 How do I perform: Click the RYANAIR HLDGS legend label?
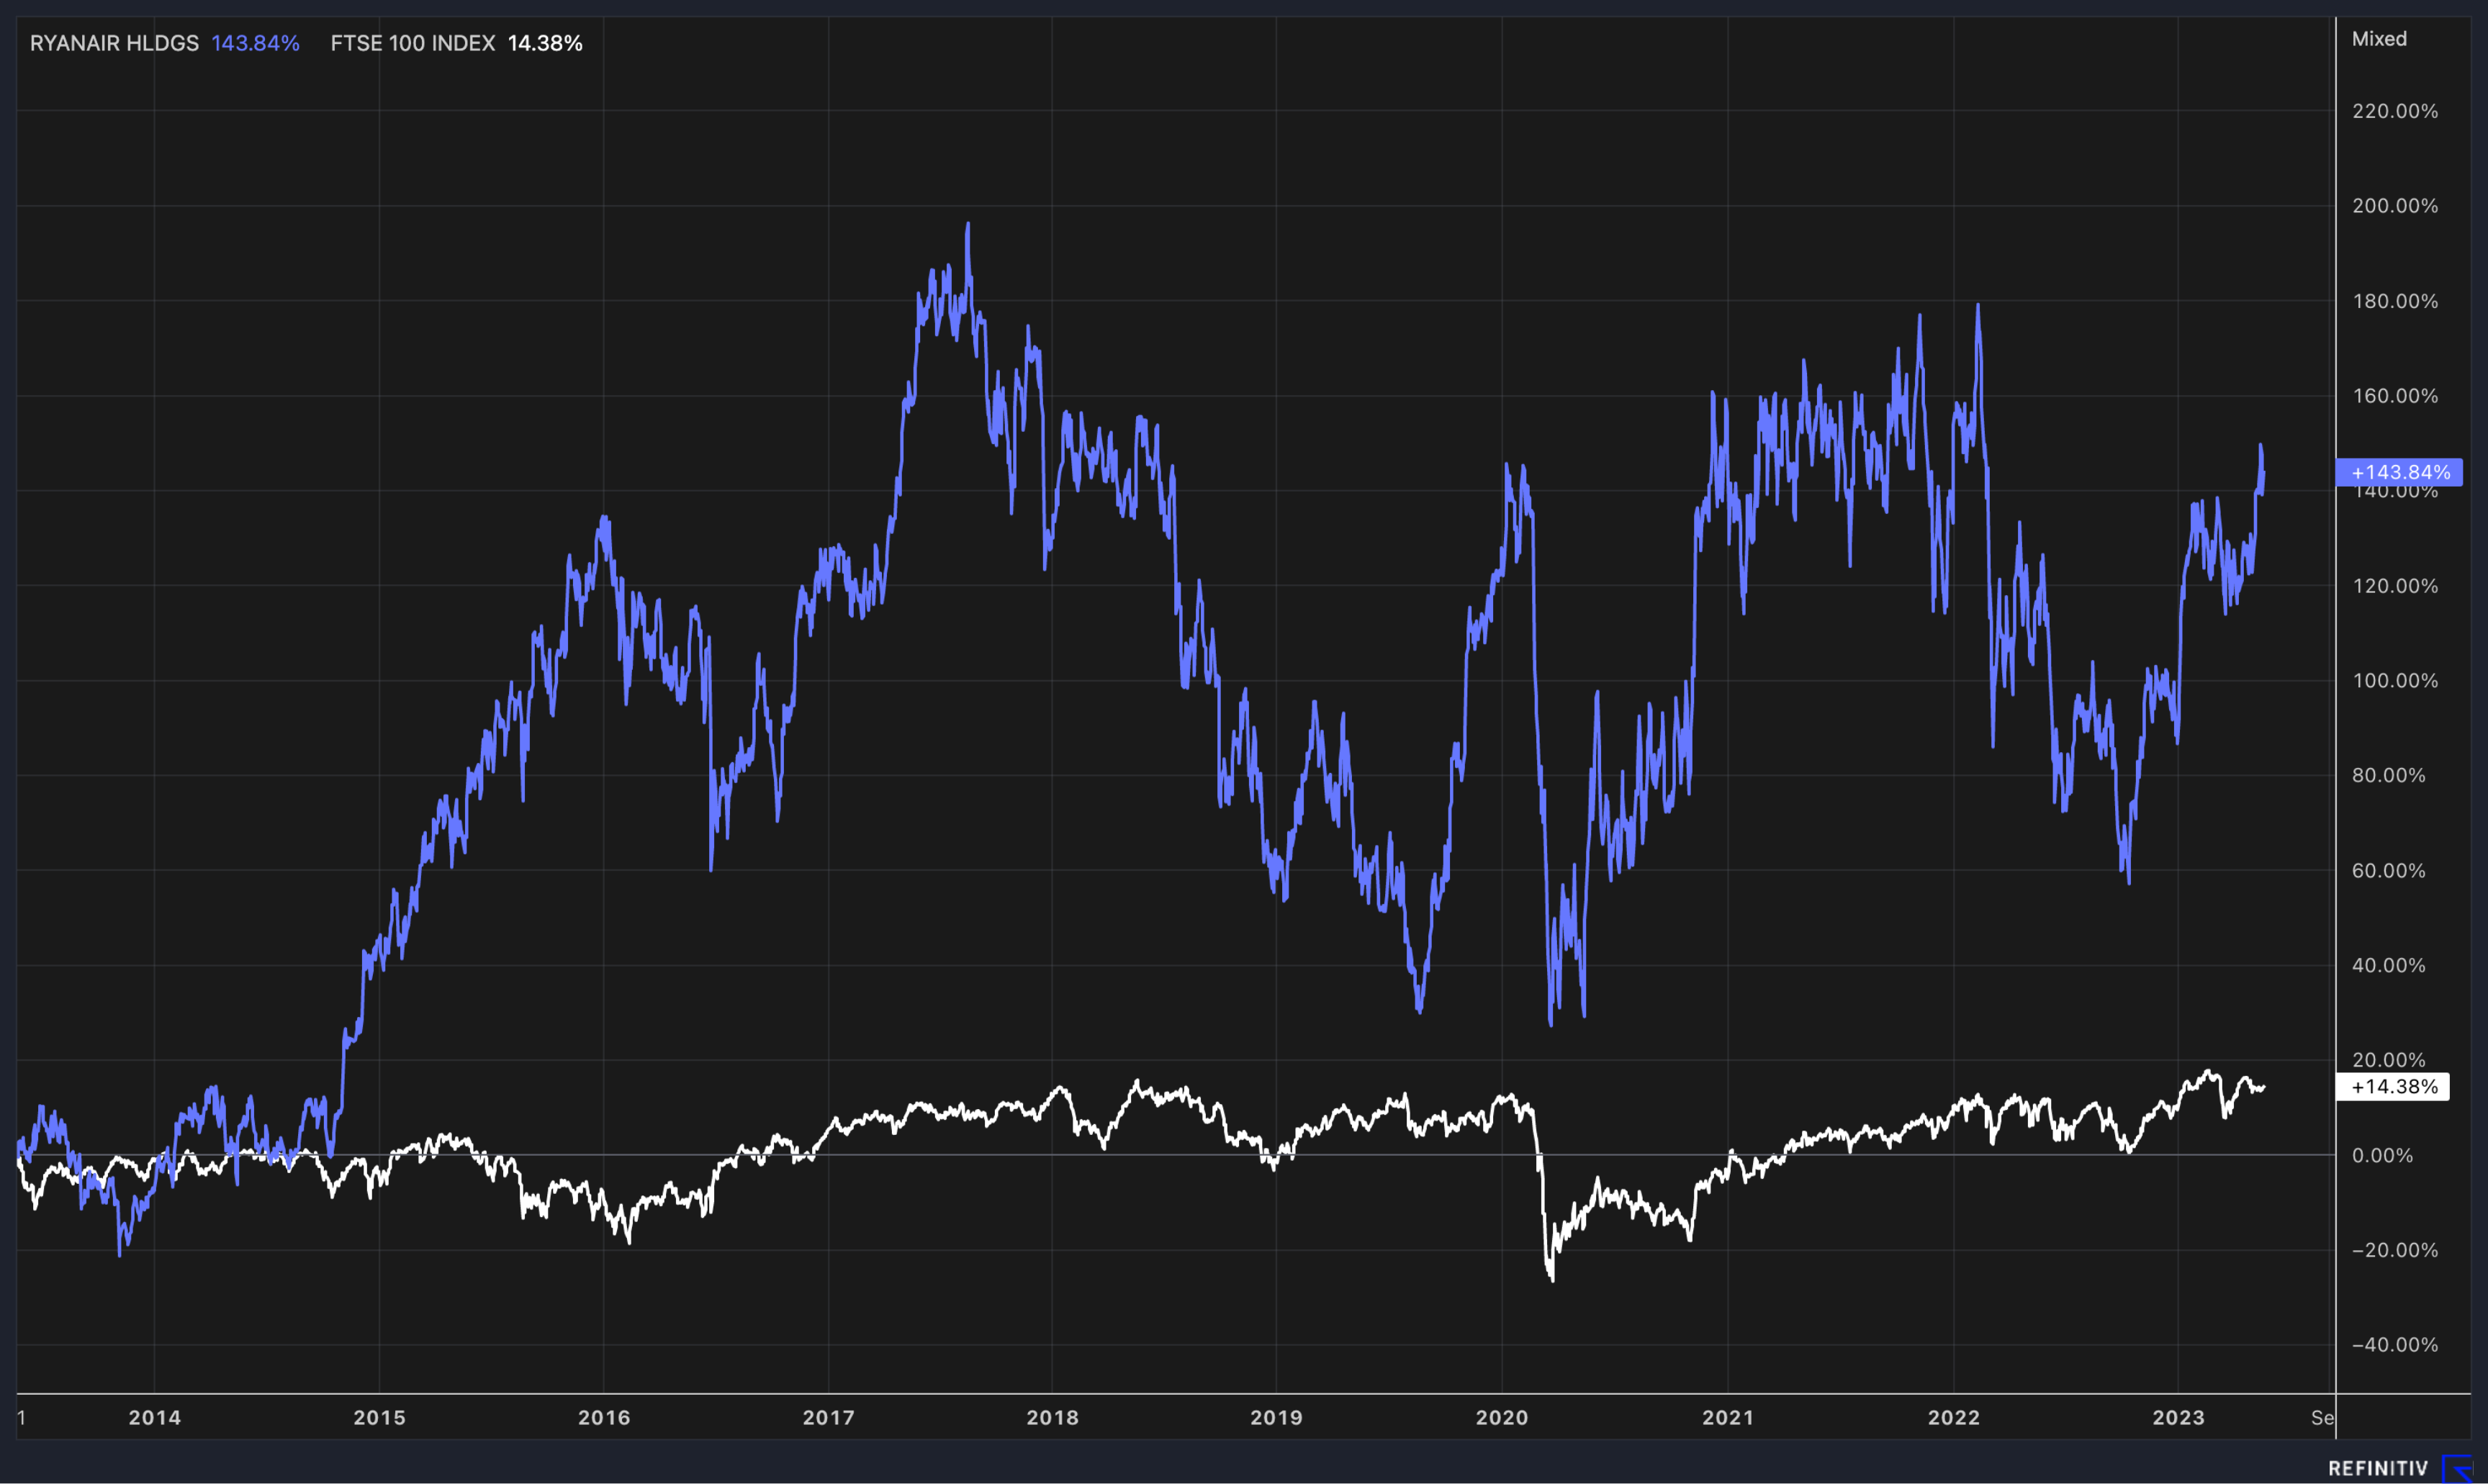[x=114, y=43]
